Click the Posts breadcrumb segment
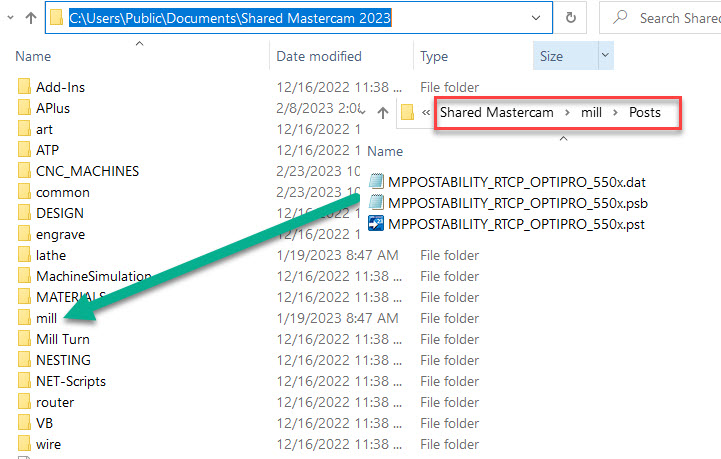 tap(645, 112)
